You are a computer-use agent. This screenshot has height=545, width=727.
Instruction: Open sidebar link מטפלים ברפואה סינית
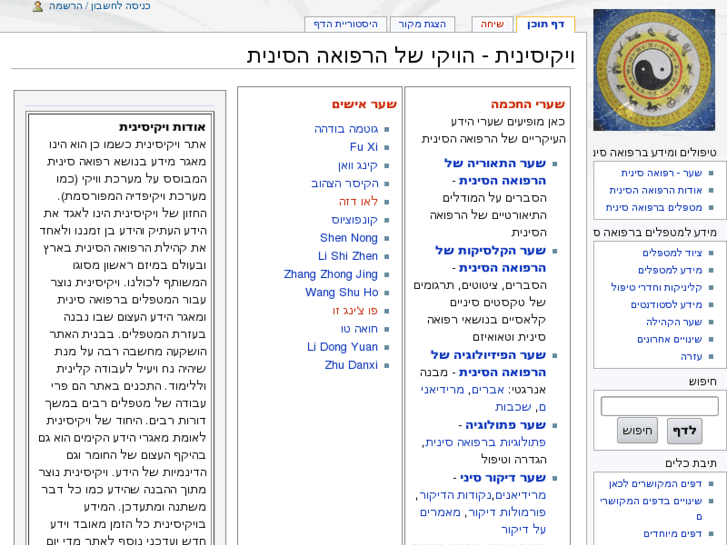point(654,207)
